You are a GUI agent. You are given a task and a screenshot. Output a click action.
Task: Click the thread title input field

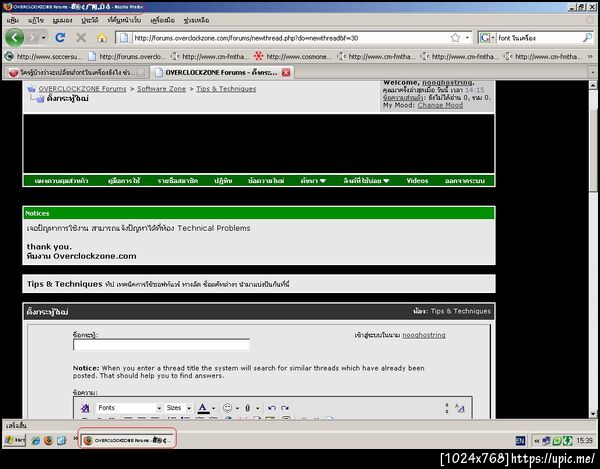click(161, 345)
